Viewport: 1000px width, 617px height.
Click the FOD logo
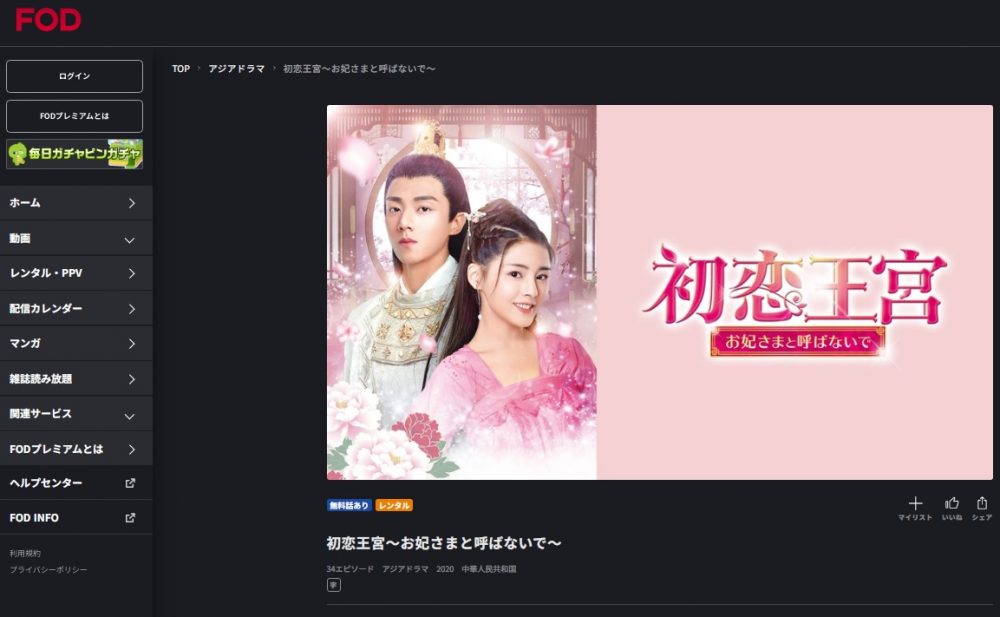point(48,20)
